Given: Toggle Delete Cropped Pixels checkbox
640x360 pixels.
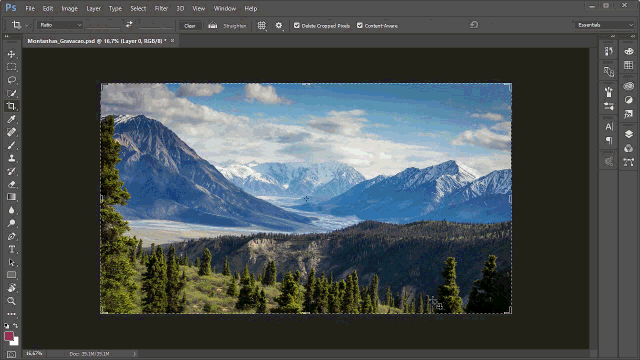Looking at the screenshot, I should point(297,25).
